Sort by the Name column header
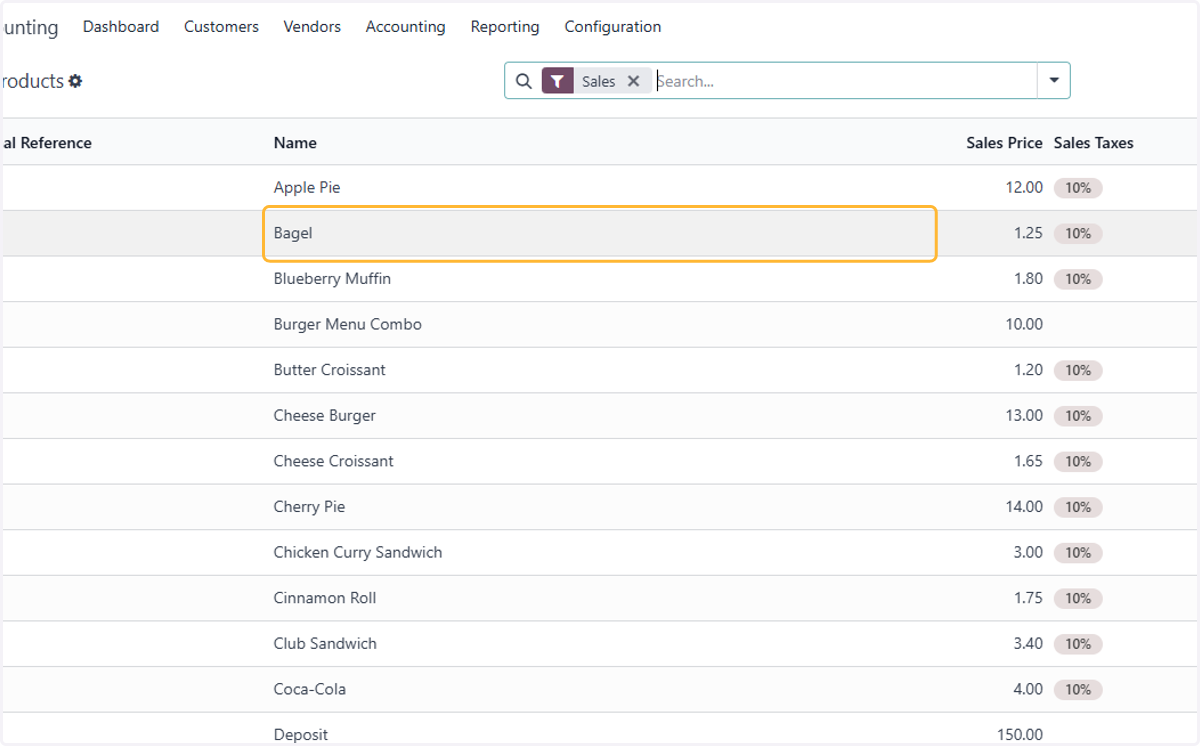The width and height of the screenshot is (1200, 746). click(295, 143)
